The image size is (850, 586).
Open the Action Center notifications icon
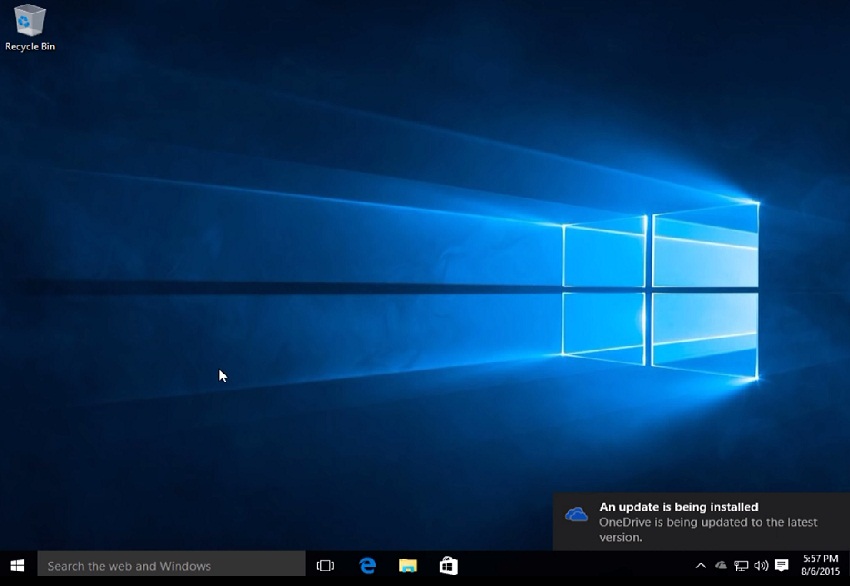pos(781,566)
